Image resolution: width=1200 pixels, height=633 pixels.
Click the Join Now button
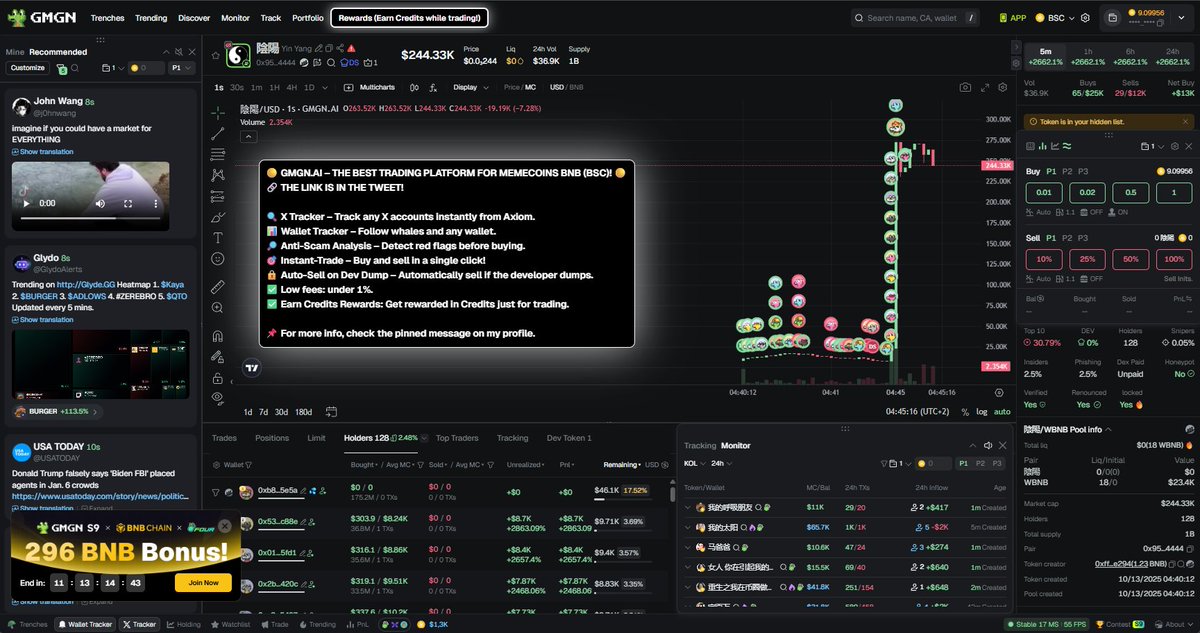pos(203,583)
